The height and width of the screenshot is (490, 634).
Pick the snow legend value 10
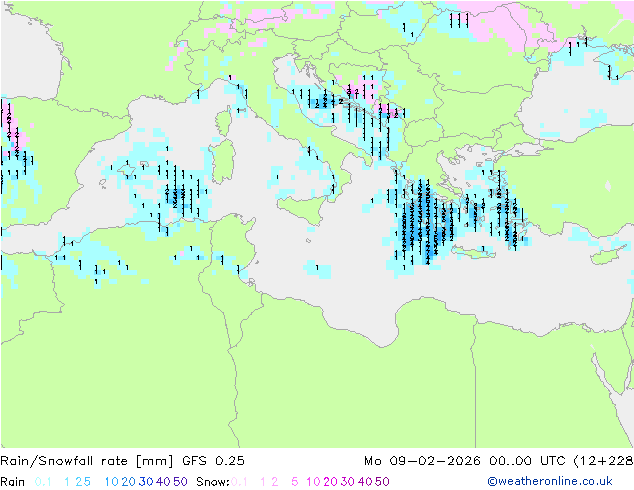[313, 482]
